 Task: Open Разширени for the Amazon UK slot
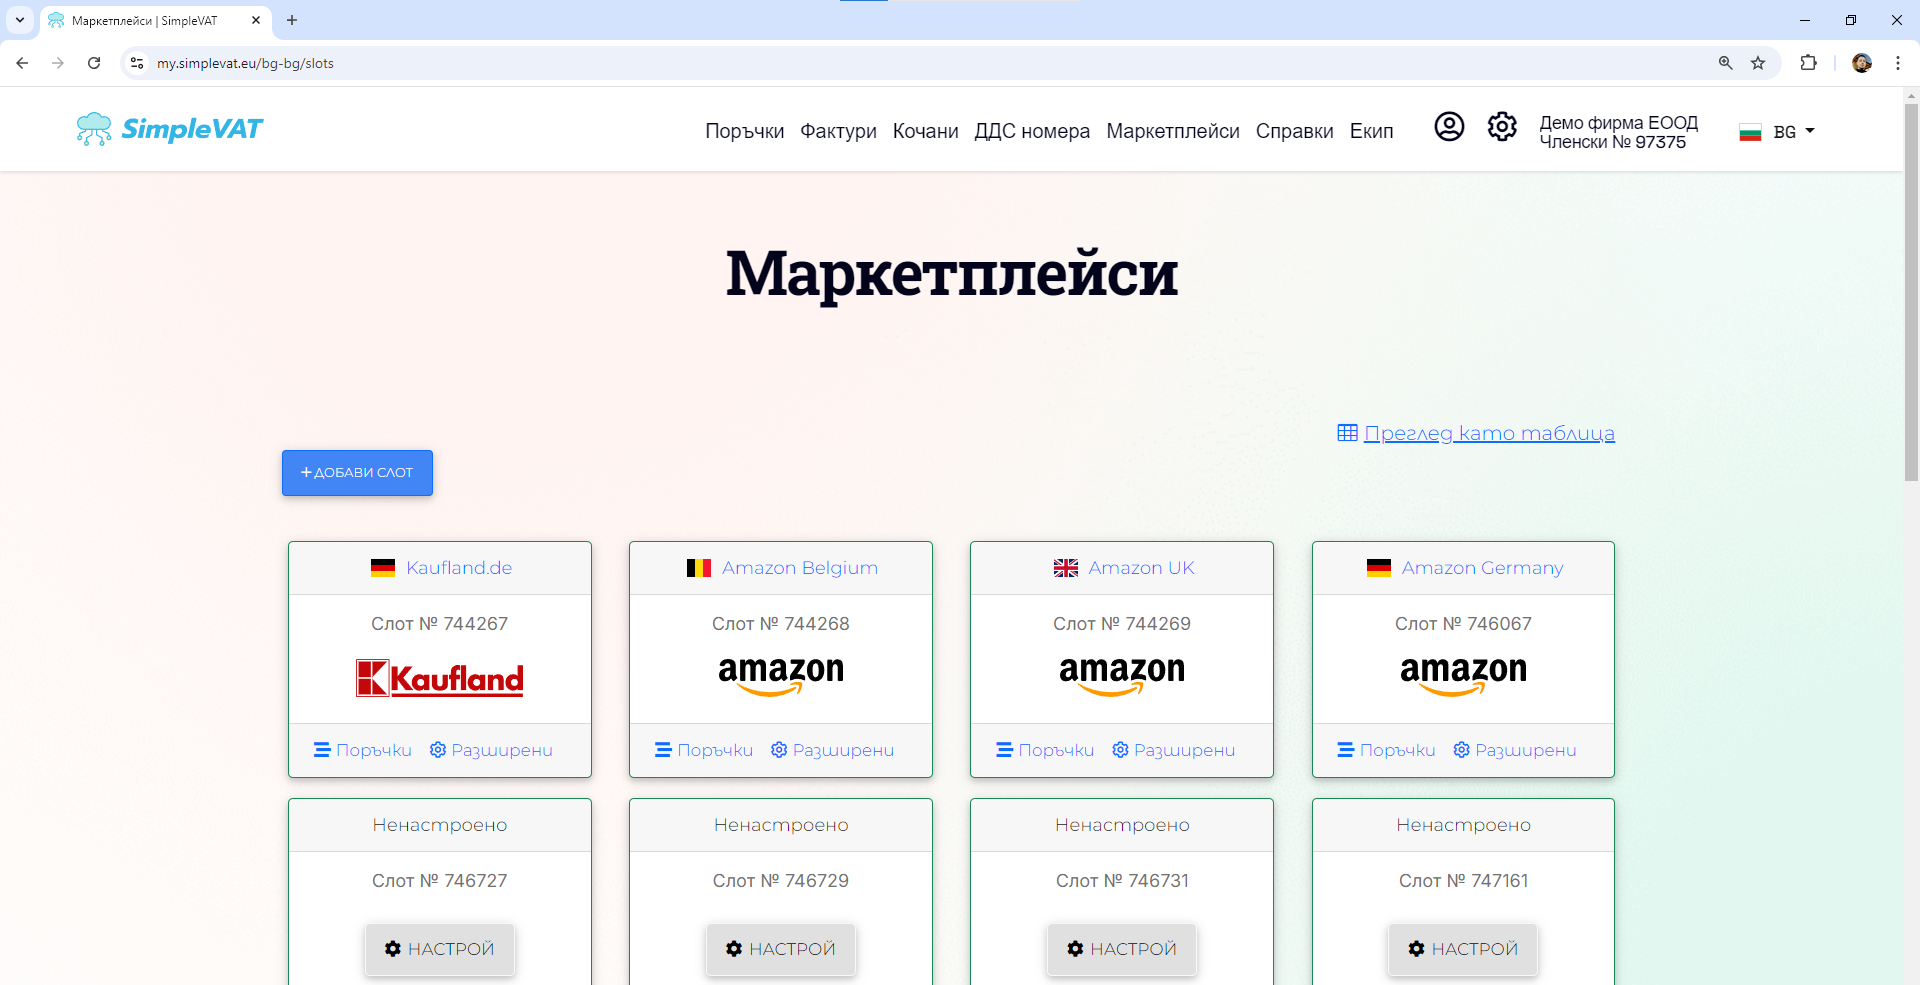(1173, 750)
